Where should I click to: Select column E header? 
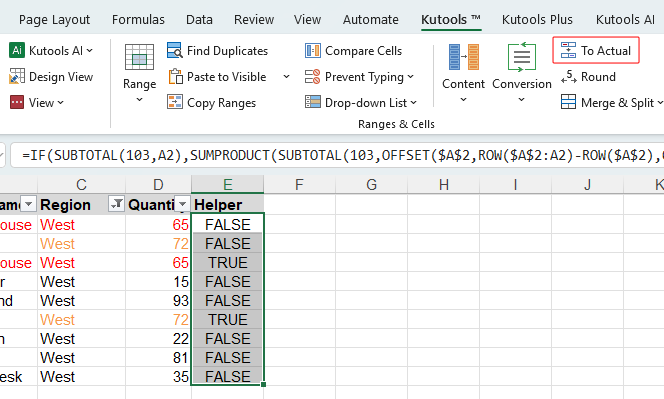tap(227, 185)
